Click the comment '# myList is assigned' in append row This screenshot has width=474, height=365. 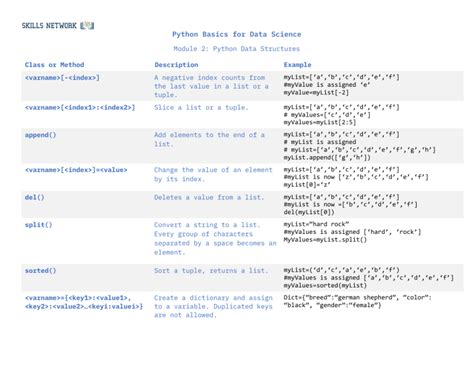320,142
